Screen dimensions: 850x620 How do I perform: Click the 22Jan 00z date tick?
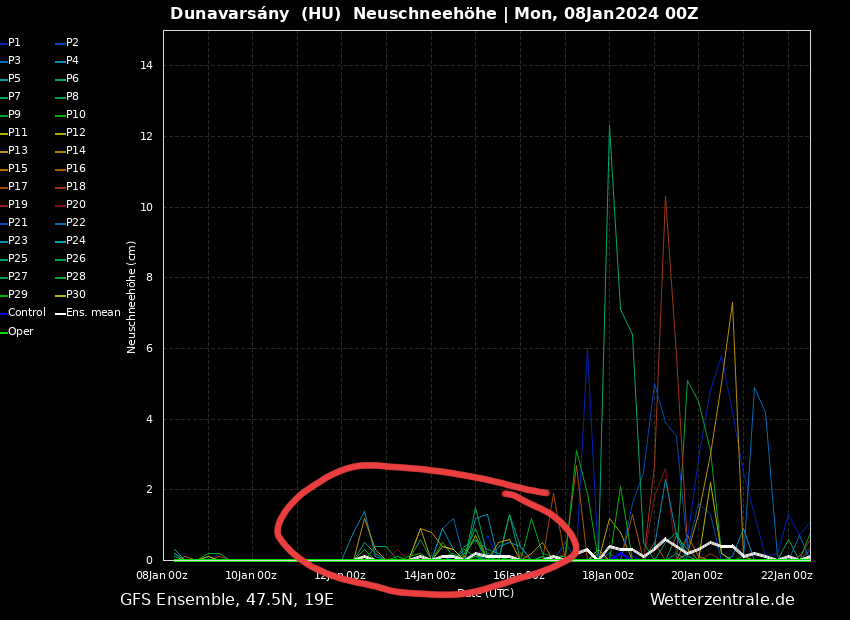click(x=786, y=575)
